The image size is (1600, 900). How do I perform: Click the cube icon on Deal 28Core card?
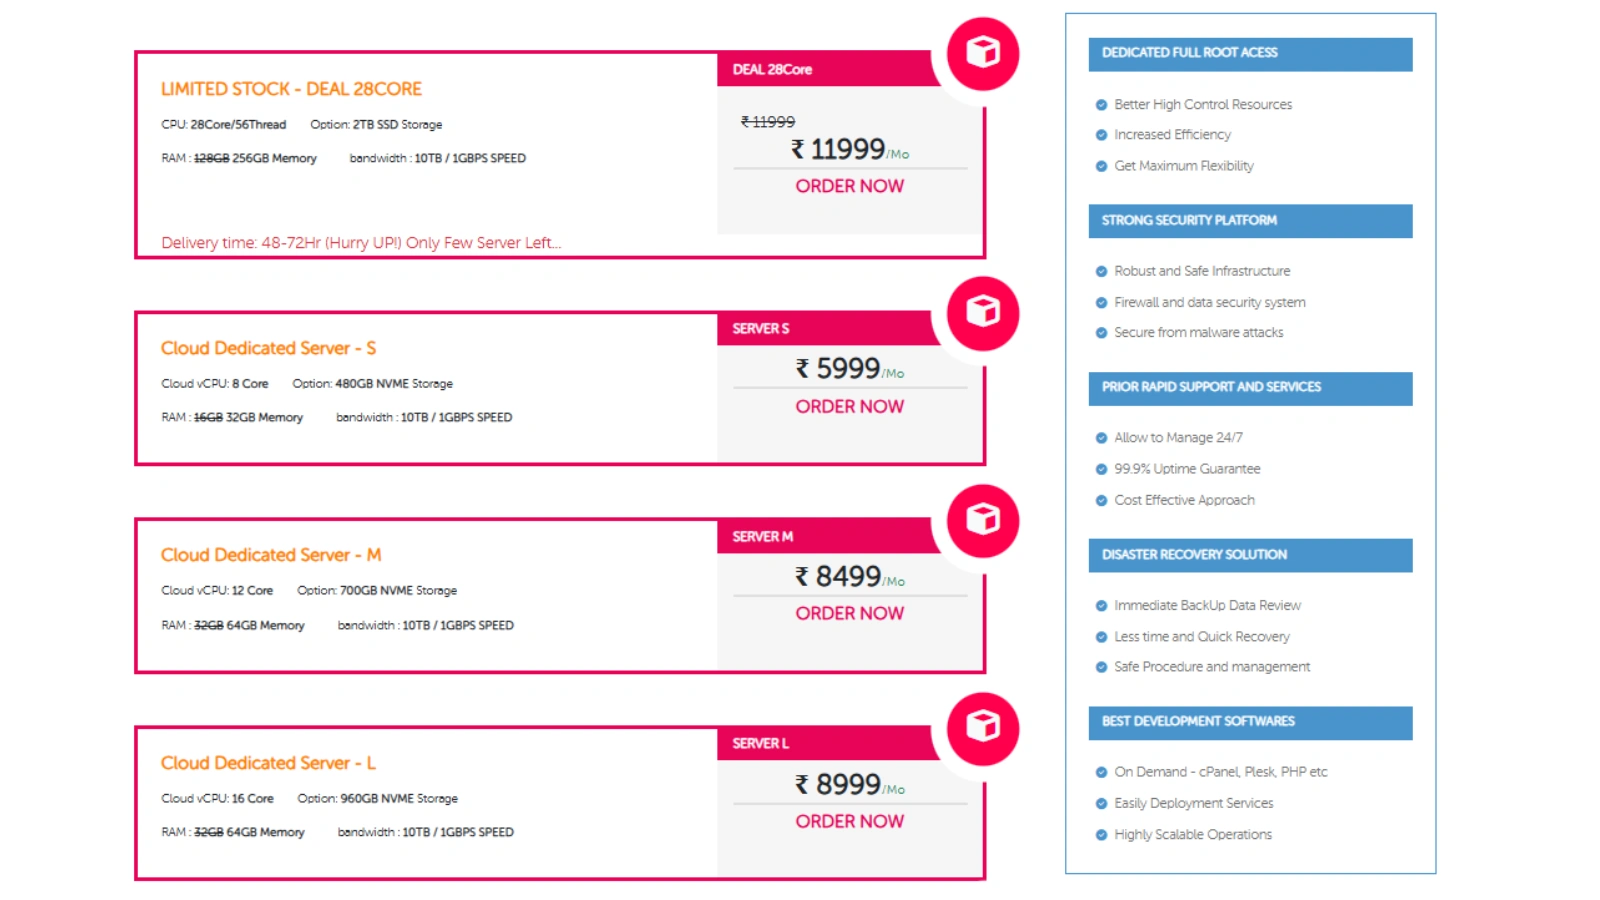click(x=982, y=53)
